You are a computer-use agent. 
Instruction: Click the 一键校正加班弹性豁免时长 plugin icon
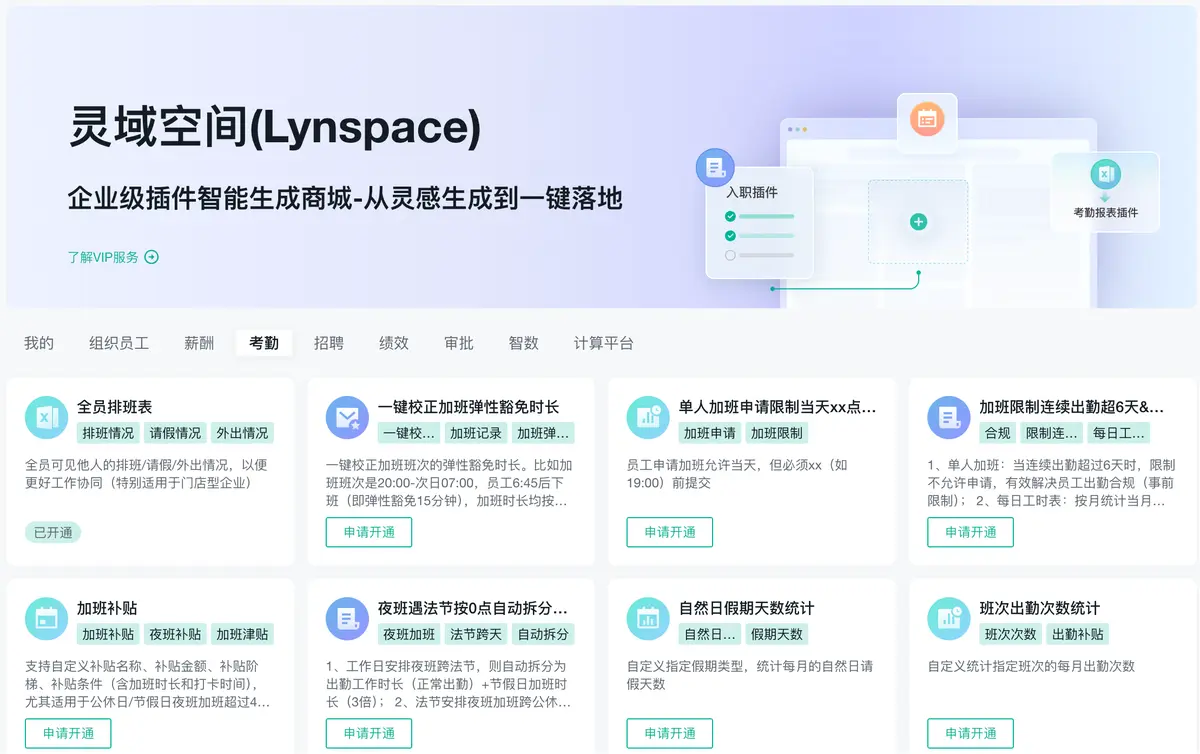point(347,417)
